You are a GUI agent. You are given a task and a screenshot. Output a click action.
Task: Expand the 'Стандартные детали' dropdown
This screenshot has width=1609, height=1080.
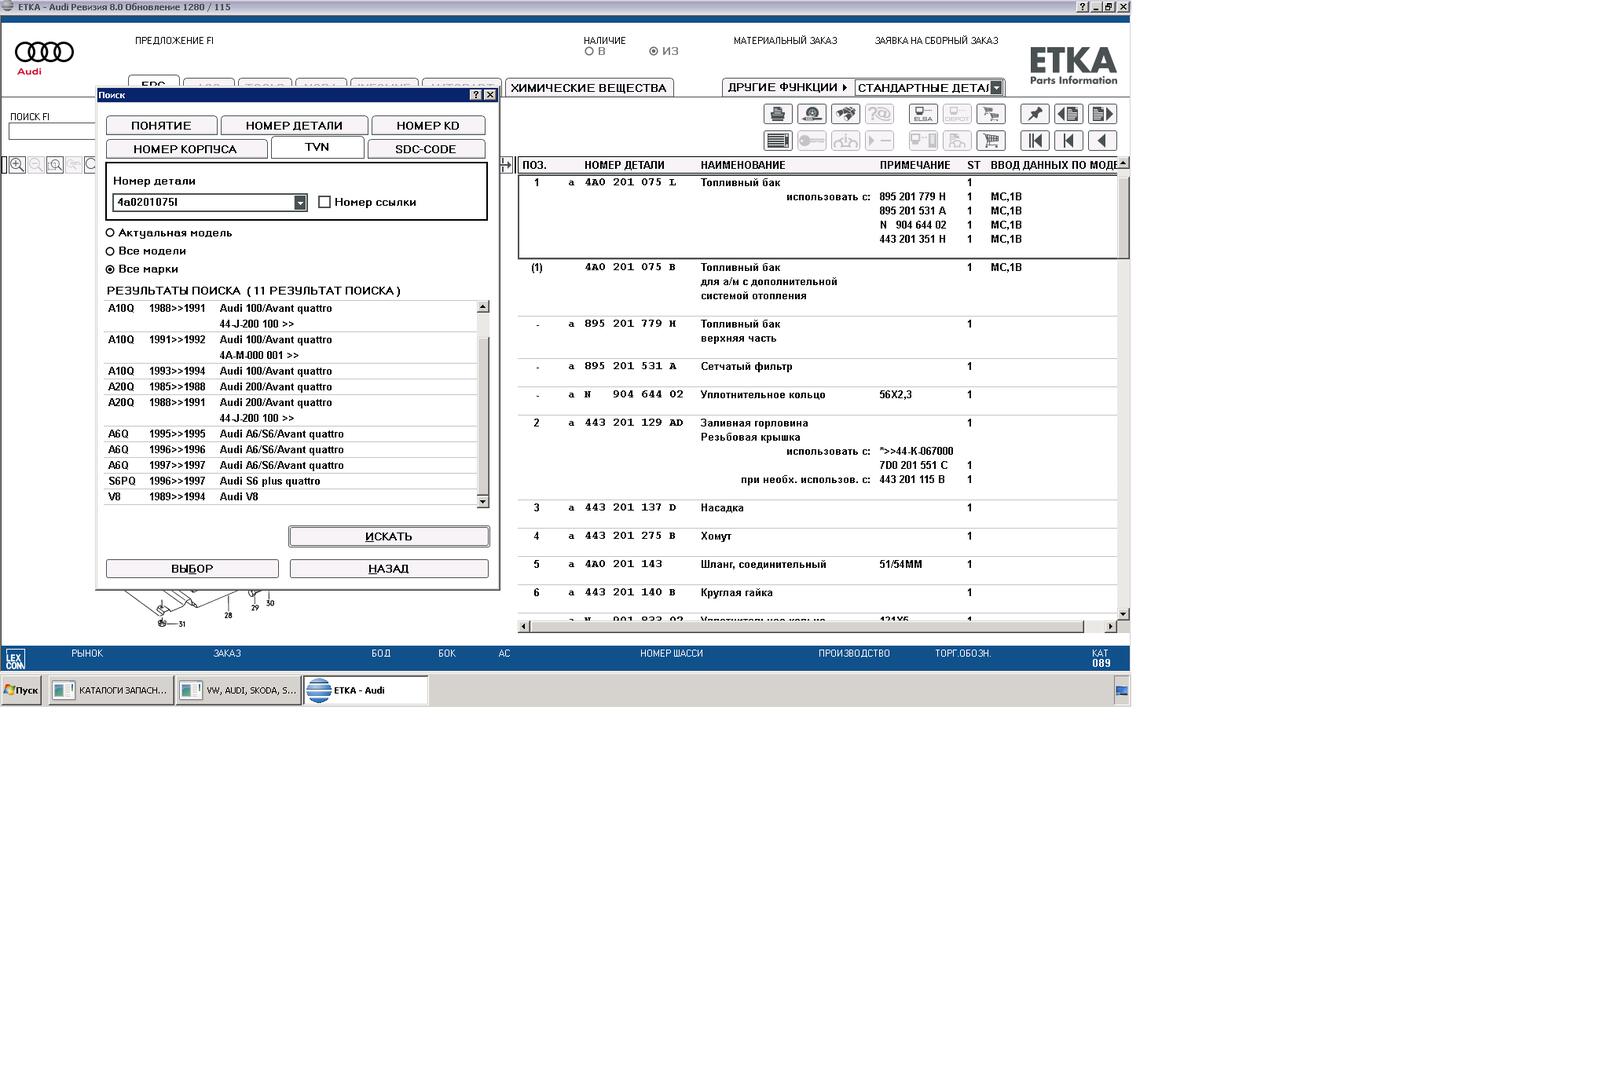[996, 88]
